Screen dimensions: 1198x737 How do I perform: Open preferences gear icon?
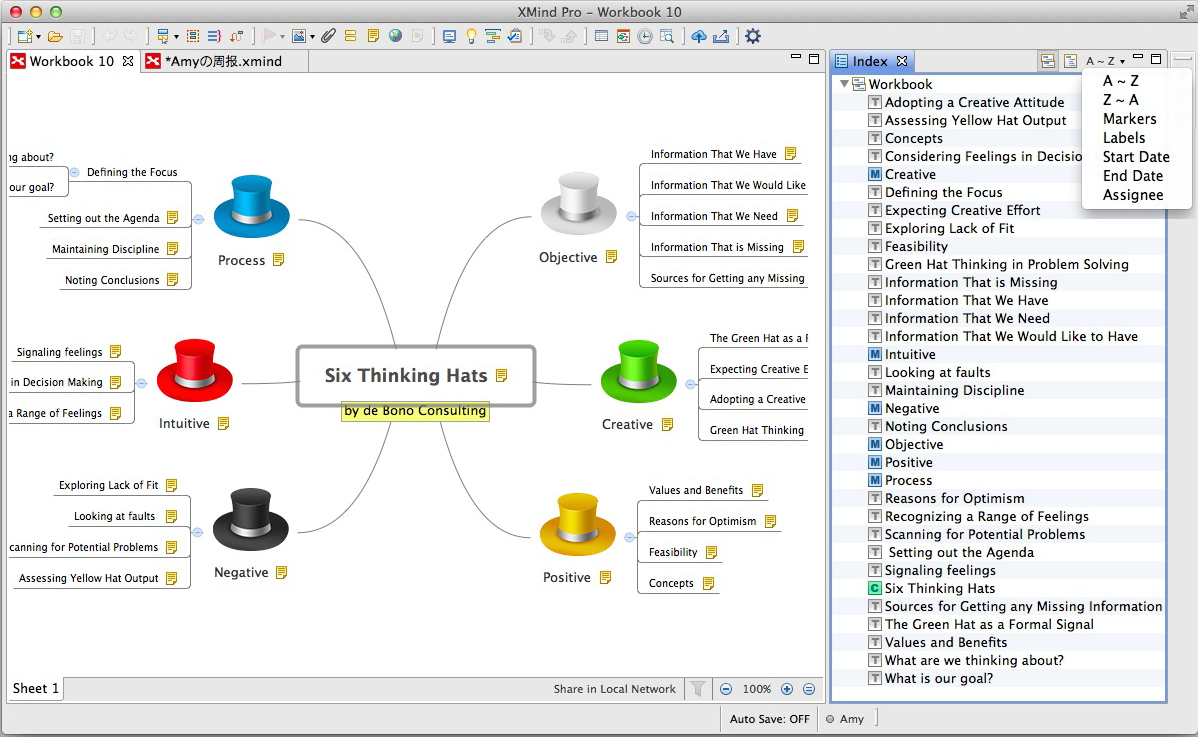coord(753,36)
